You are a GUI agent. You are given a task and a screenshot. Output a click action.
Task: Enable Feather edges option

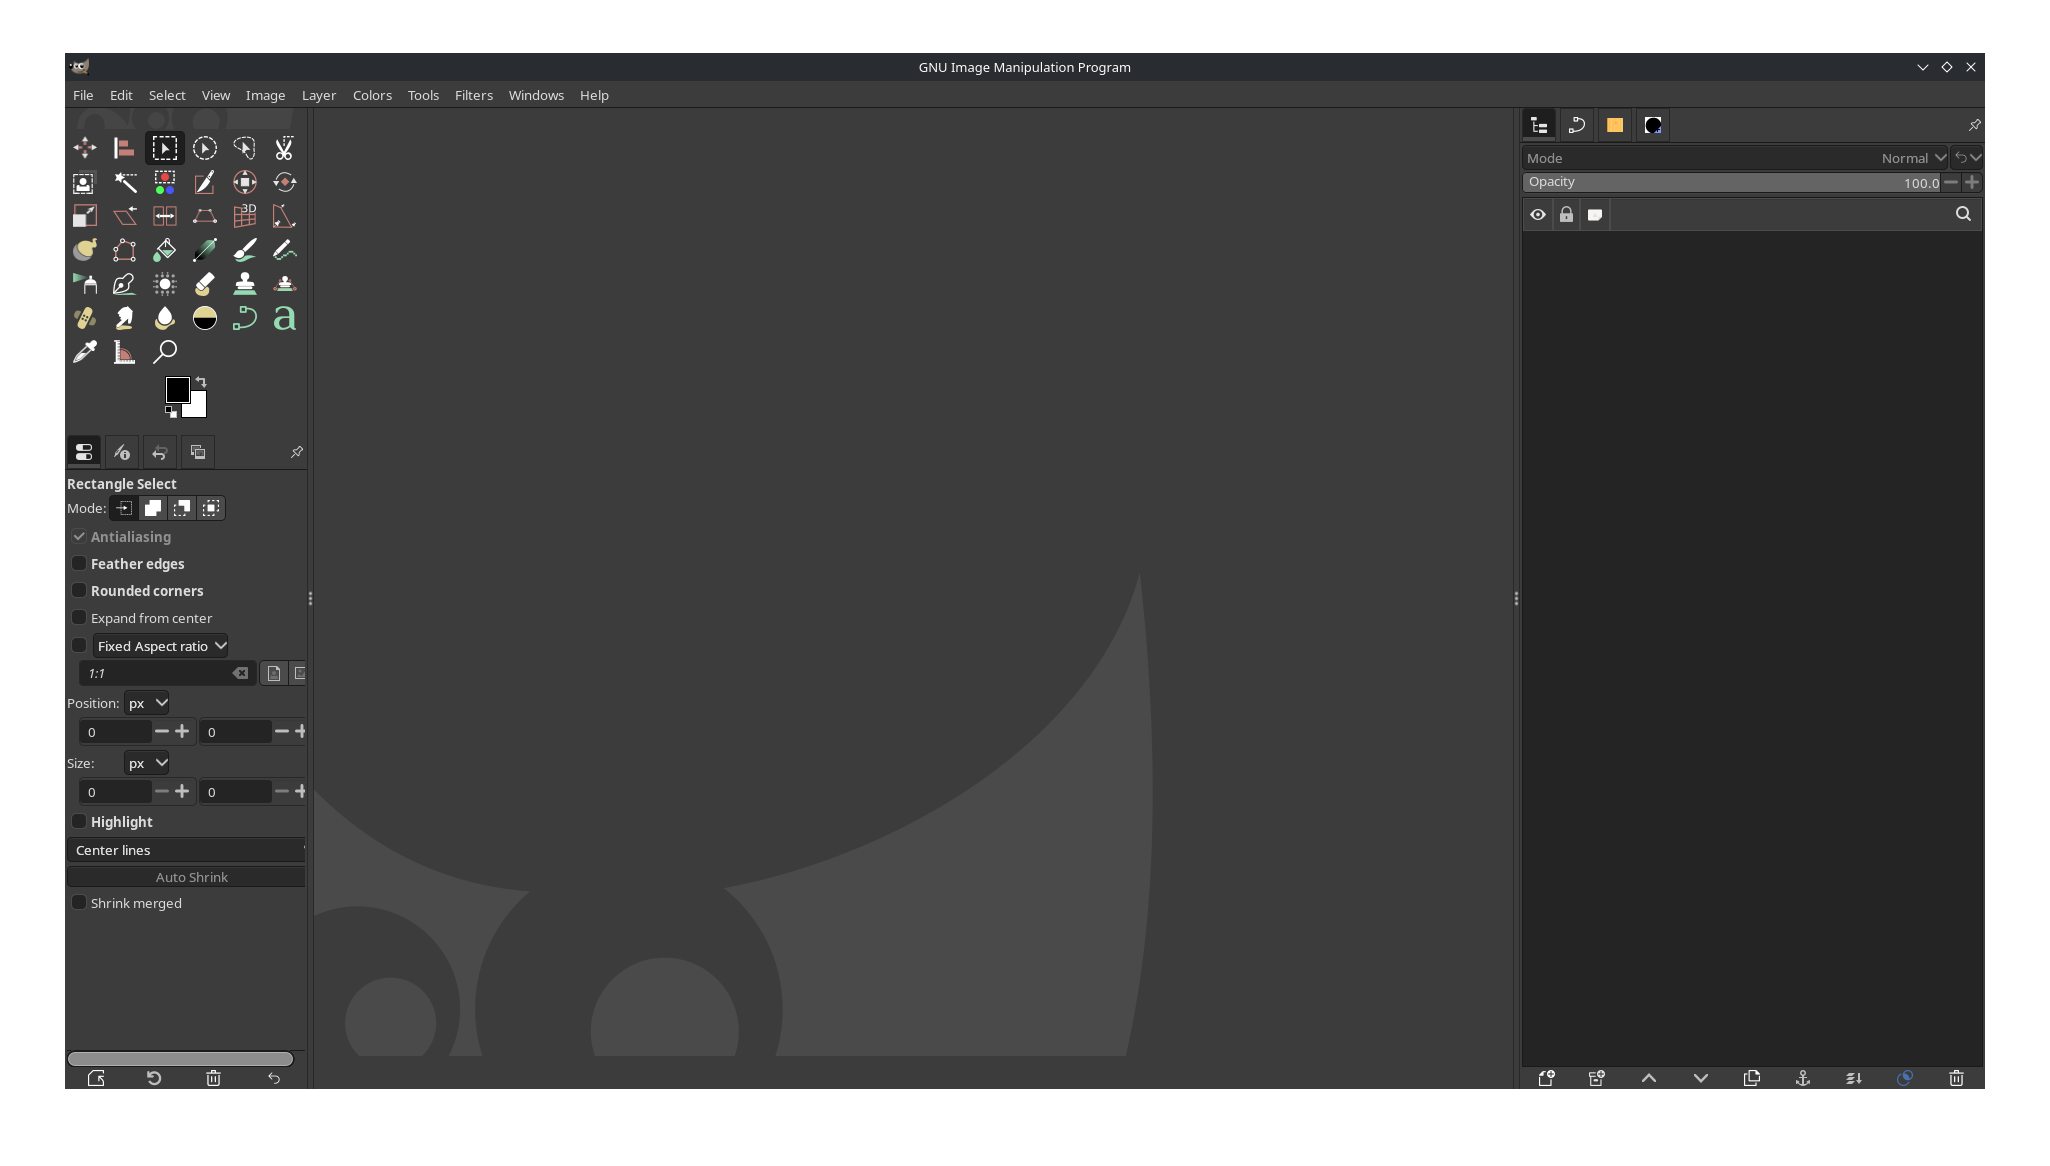79,564
